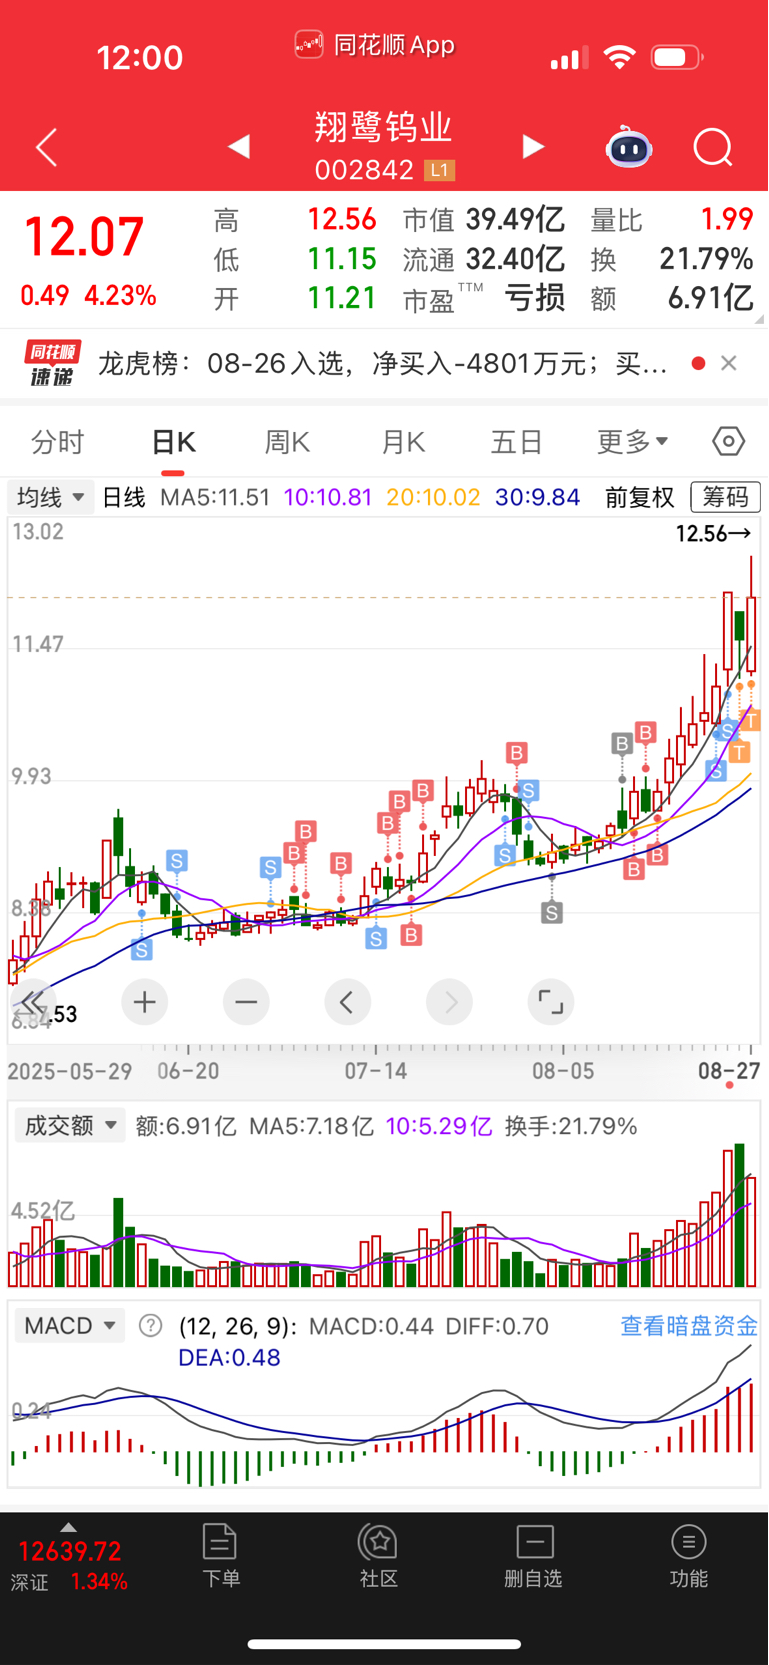Tap the back arrow in header
769x1665 pixels.
[46, 148]
